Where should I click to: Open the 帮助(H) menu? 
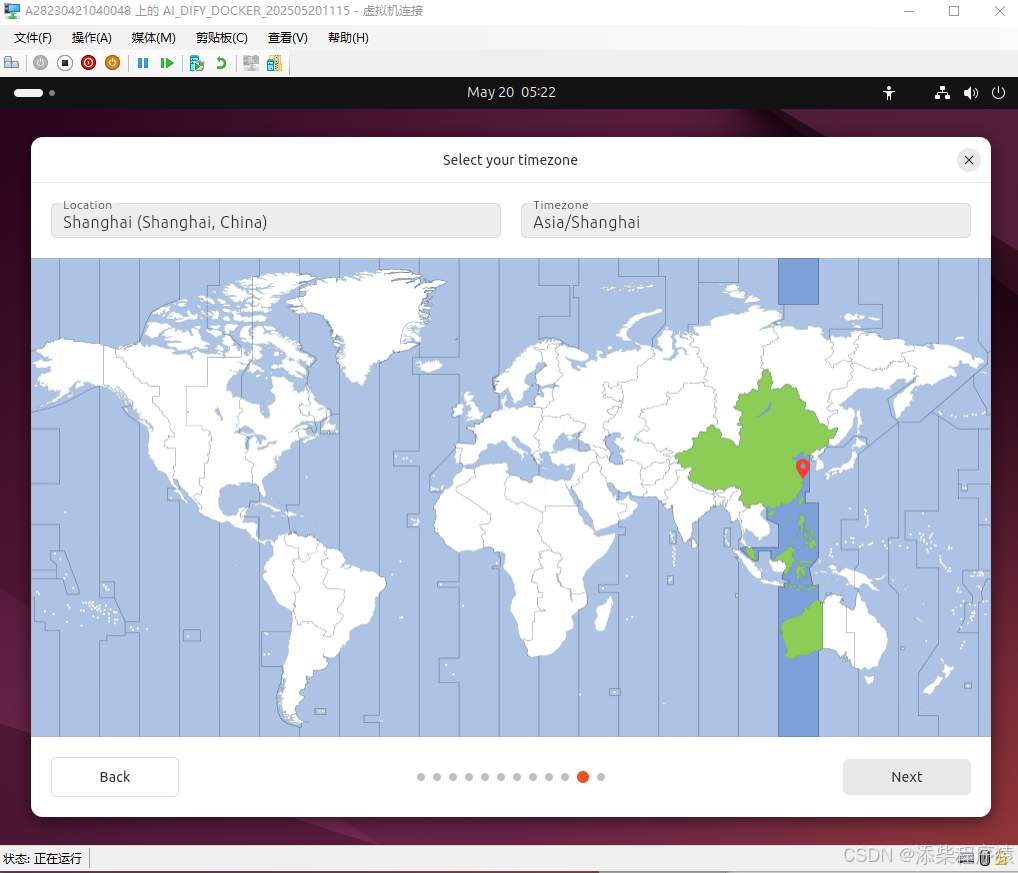pos(348,38)
